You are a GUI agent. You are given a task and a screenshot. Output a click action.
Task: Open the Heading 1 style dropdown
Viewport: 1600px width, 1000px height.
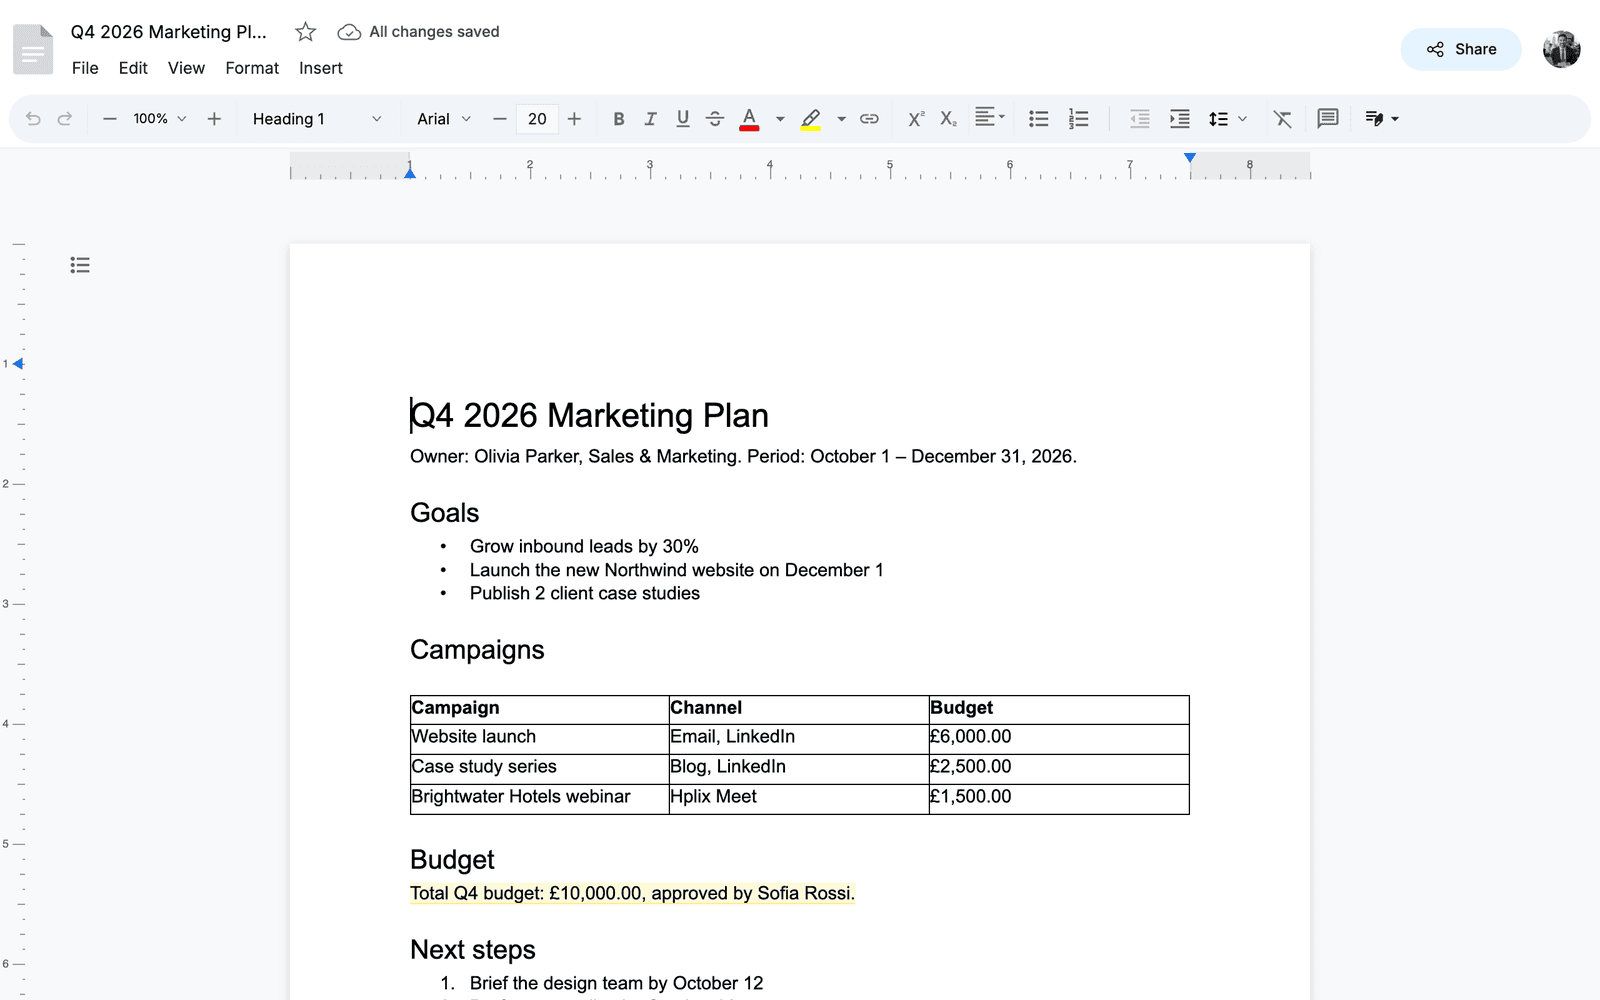(317, 119)
